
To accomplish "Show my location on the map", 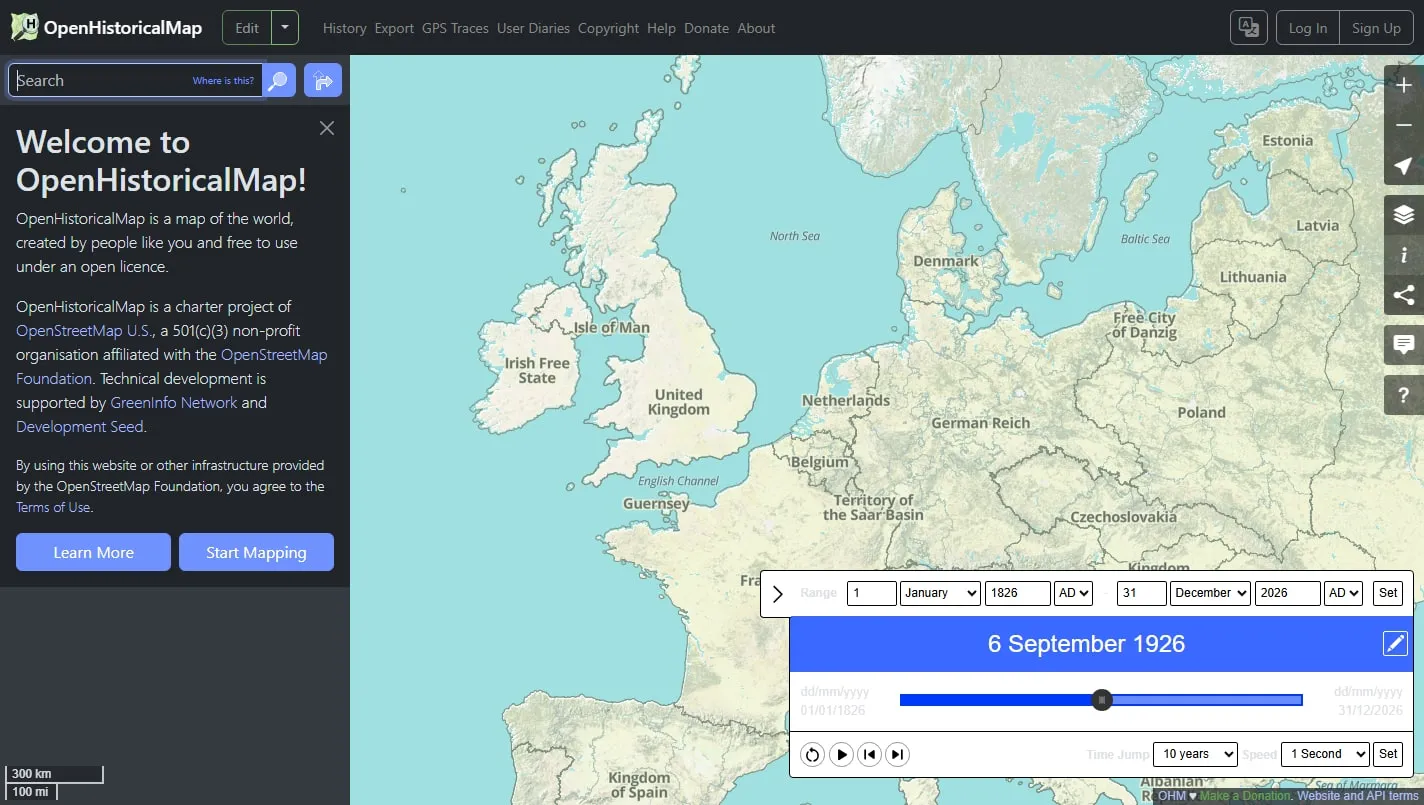I will coord(1404,165).
